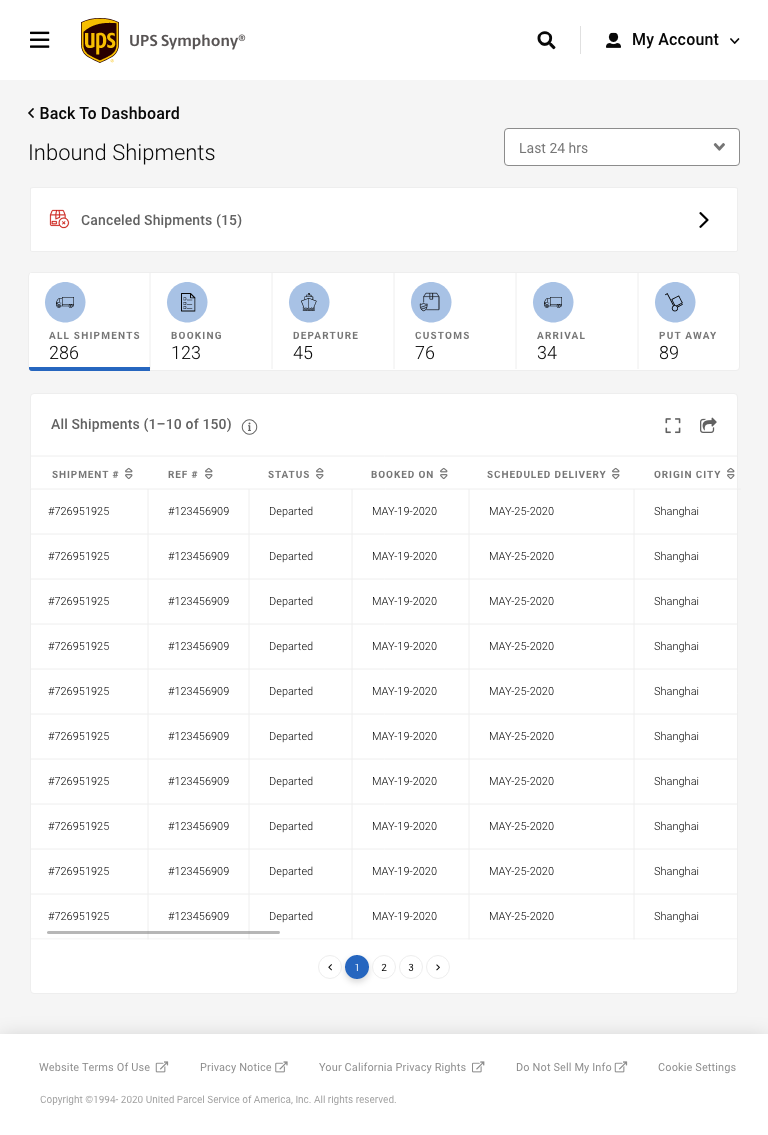Open search with the magnifier icon

(x=546, y=40)
